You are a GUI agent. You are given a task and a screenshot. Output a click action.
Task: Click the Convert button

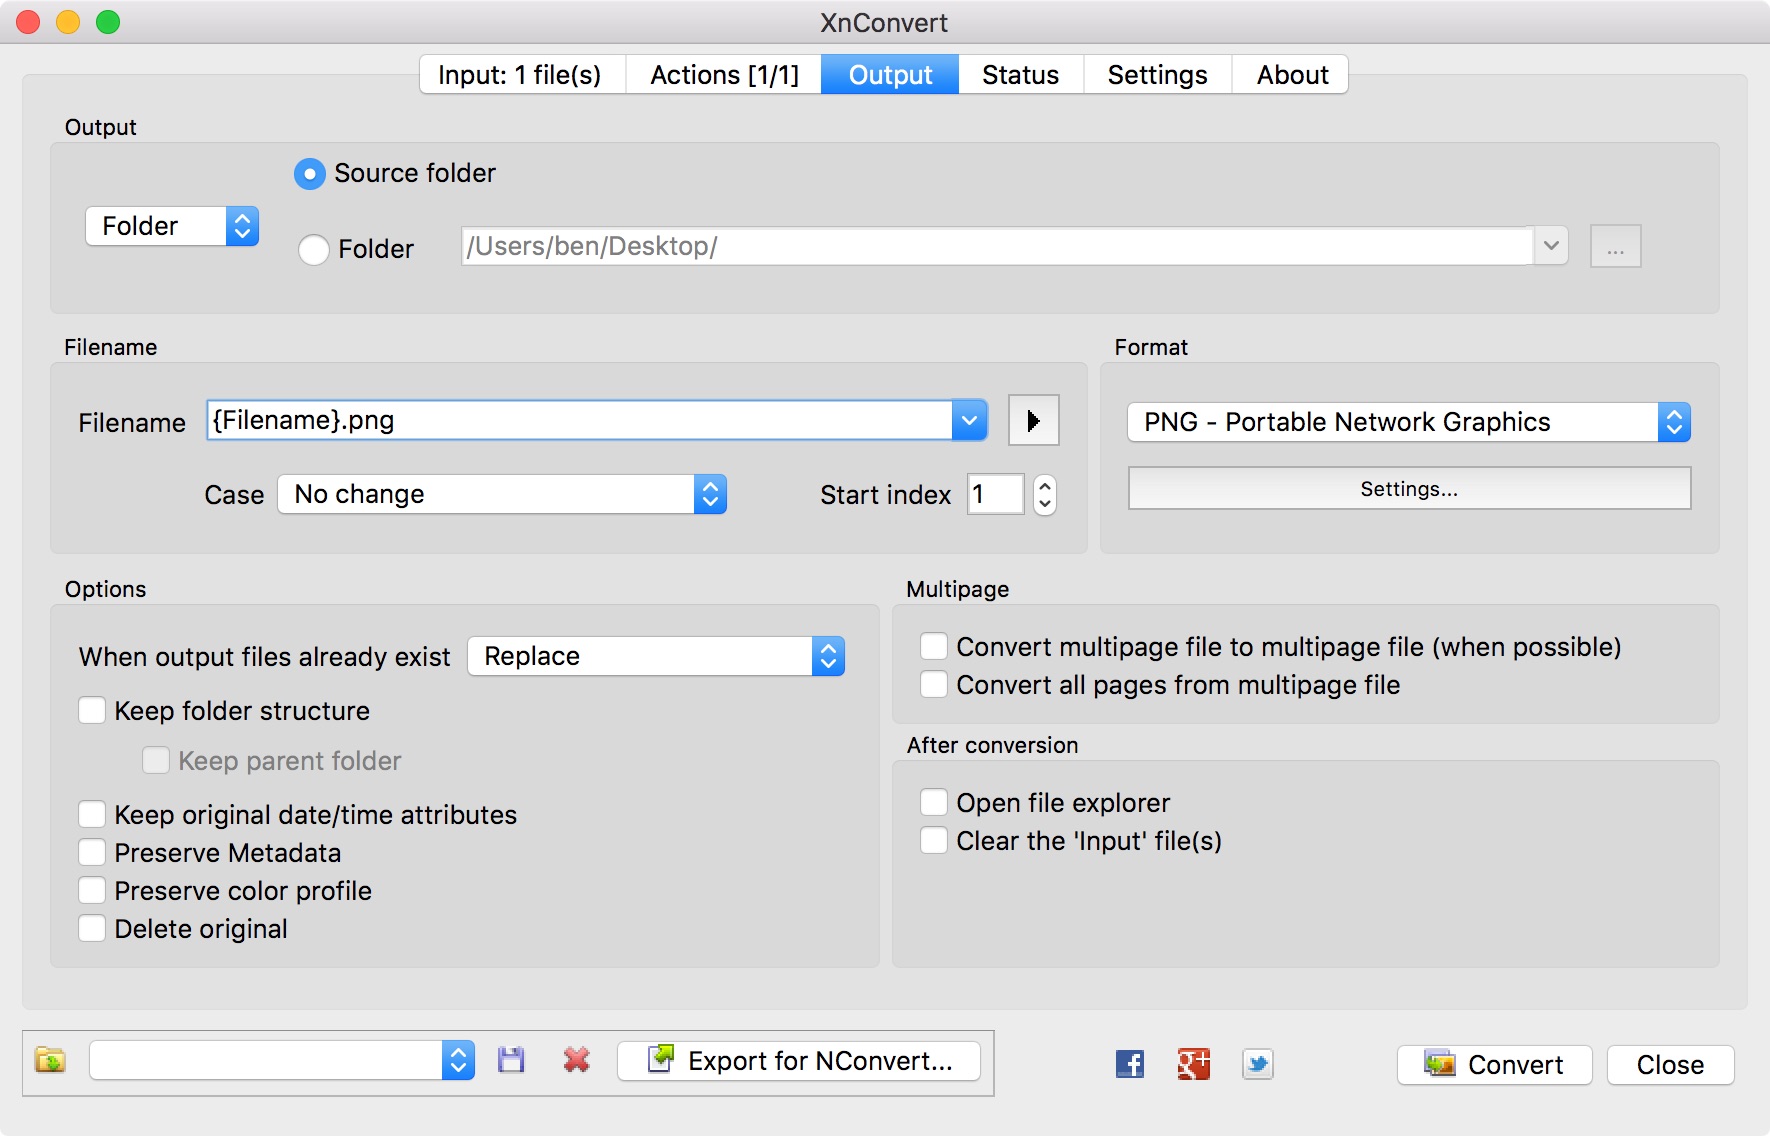[1494, 1065]
